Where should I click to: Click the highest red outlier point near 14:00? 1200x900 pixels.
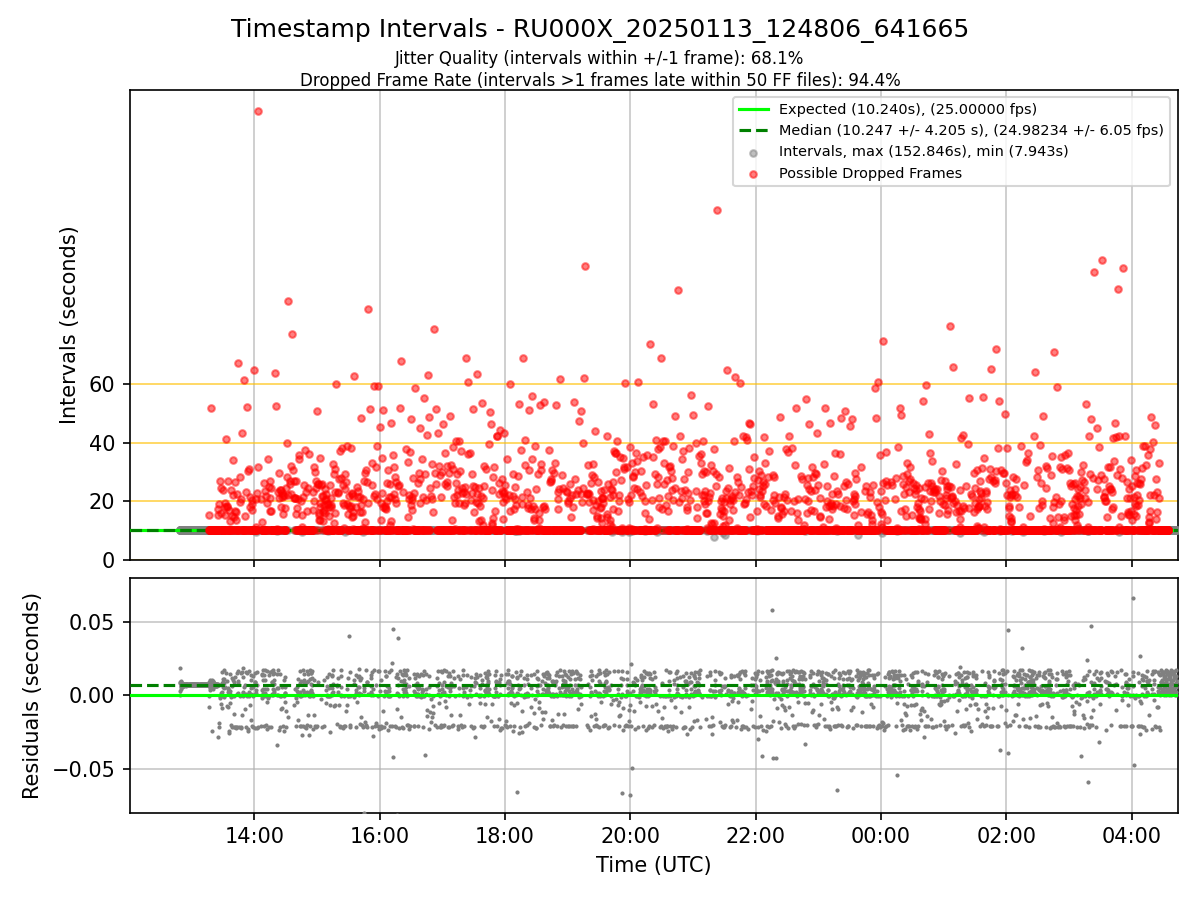(258, 111)
